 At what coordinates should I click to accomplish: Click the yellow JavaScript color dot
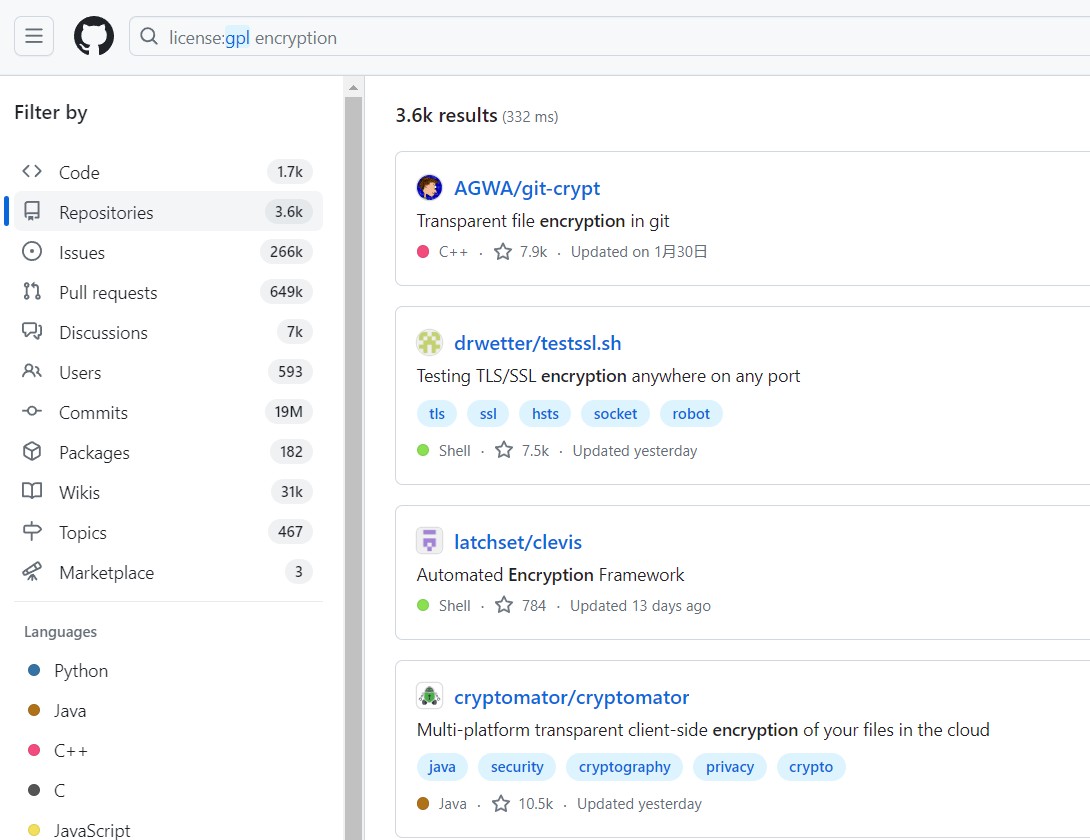pos(34,830)
